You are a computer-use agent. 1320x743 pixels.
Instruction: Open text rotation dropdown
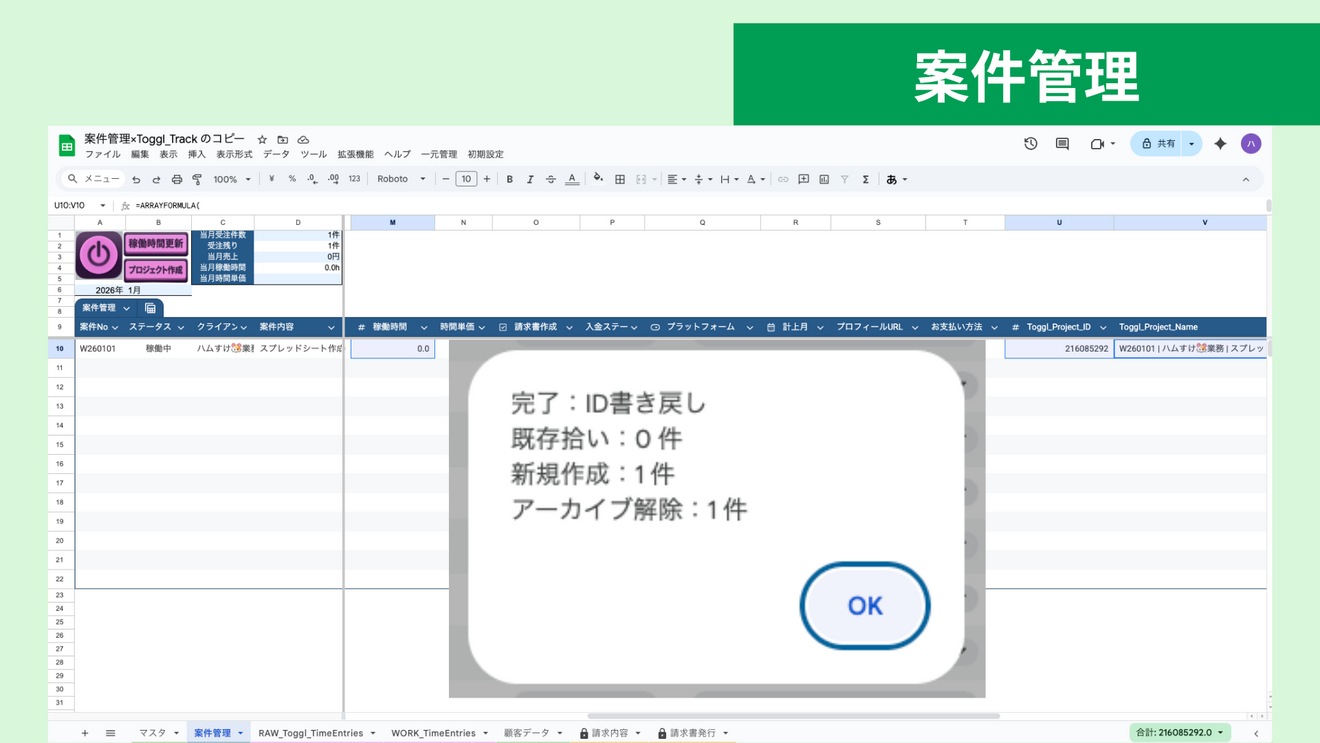(x=756, y=180)
